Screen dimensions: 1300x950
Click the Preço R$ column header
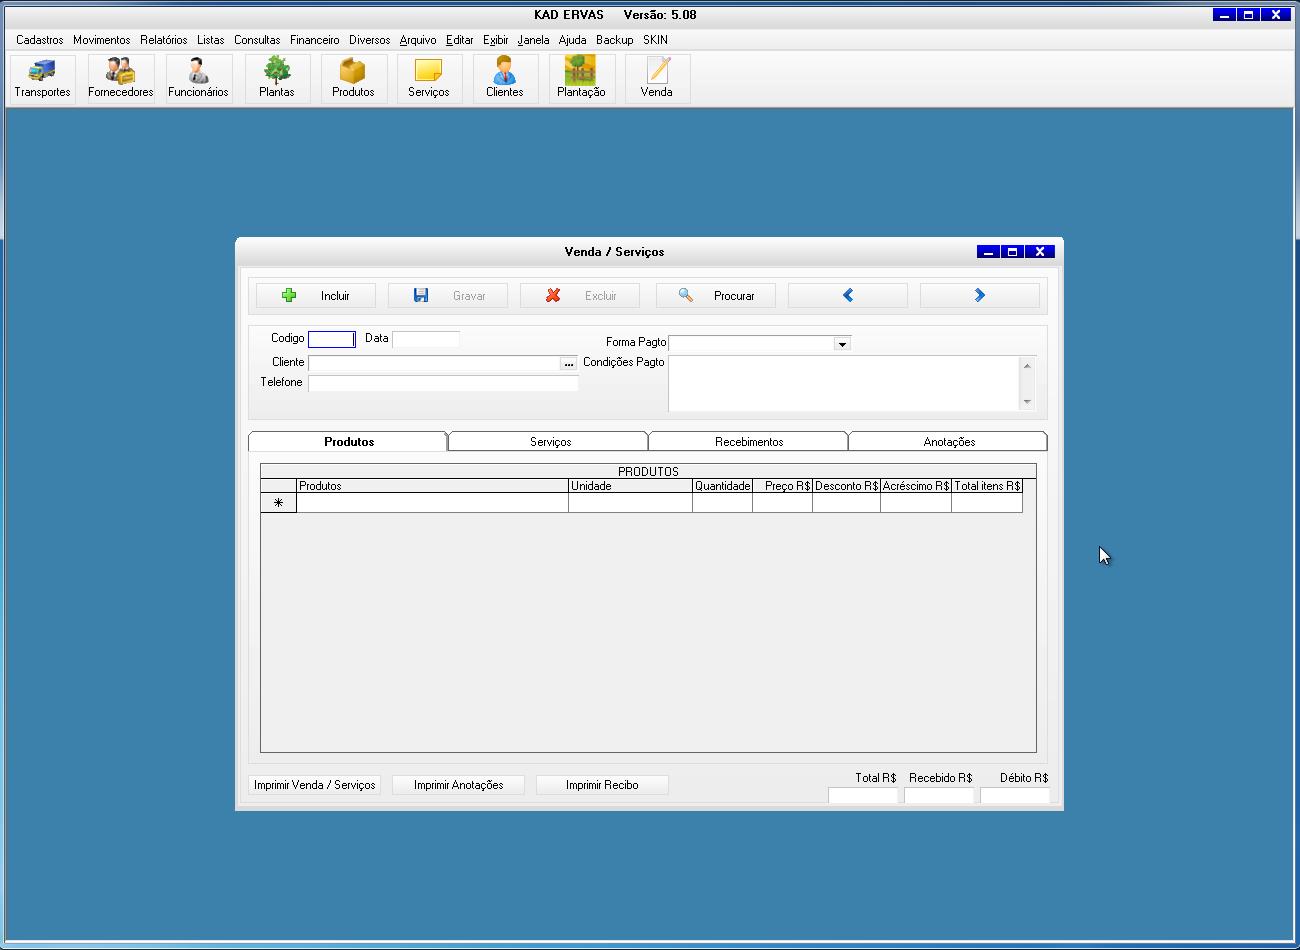[782, 486]
